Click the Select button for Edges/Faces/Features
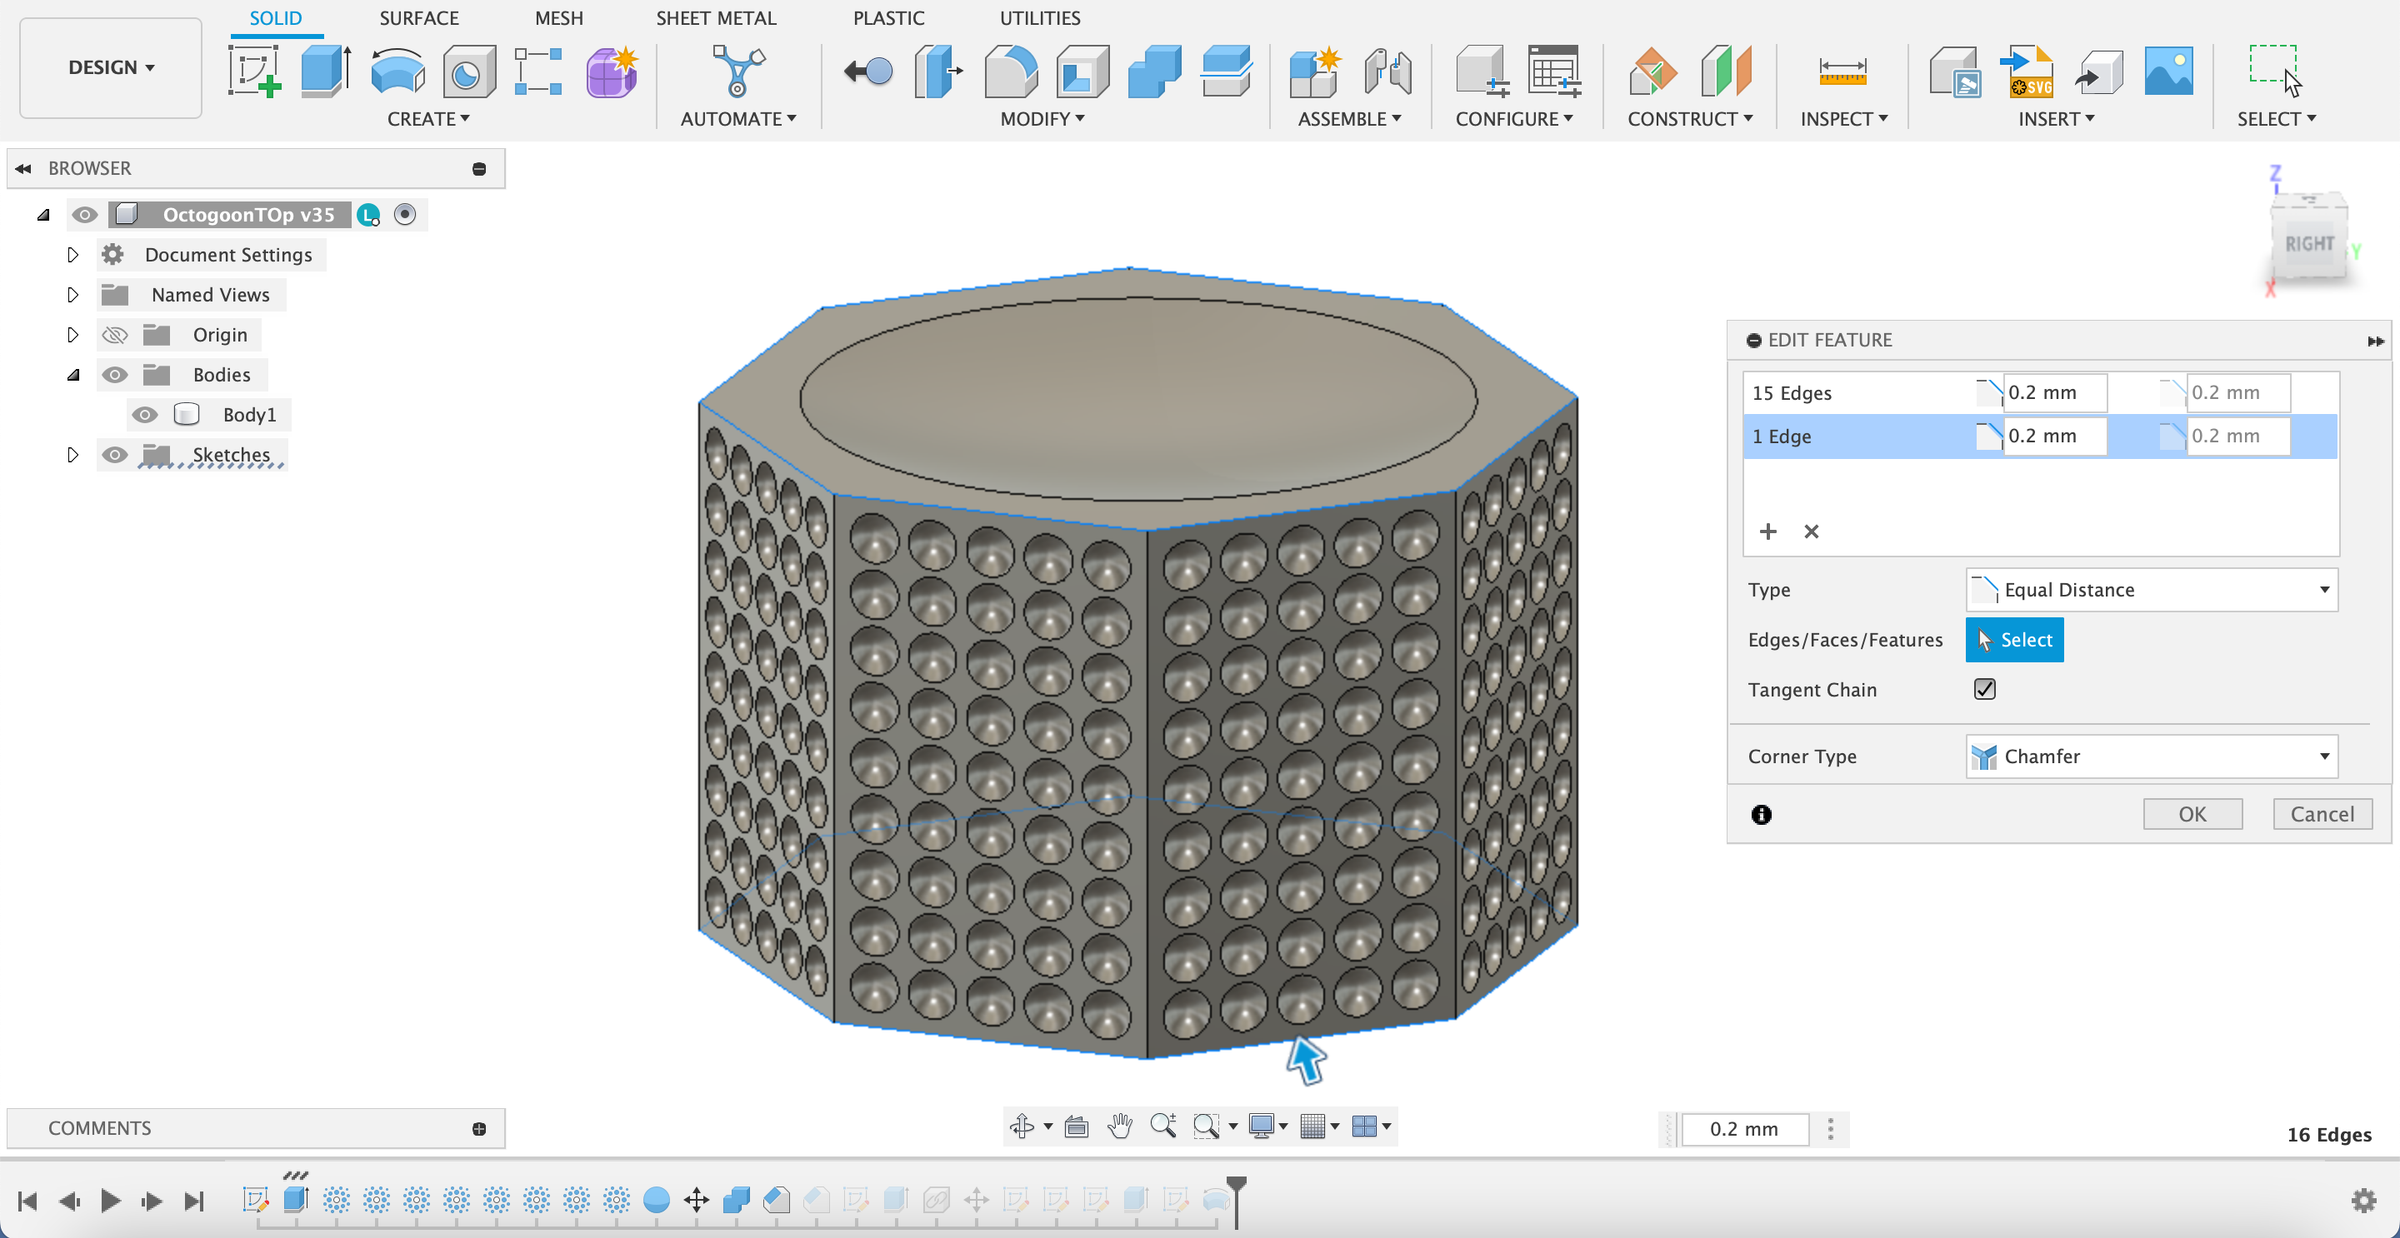 pyautogui.click(x=2014, y=639)
